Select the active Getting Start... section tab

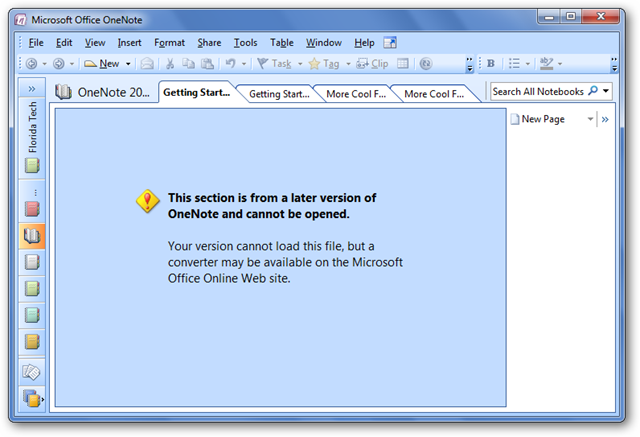196,93
